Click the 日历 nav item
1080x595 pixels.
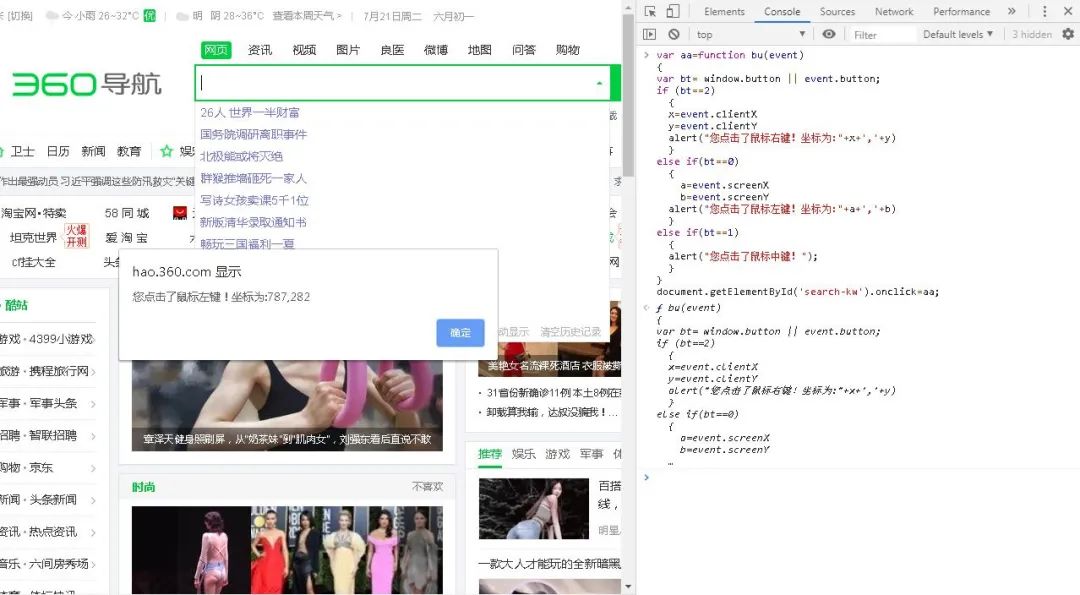[58, 151]
